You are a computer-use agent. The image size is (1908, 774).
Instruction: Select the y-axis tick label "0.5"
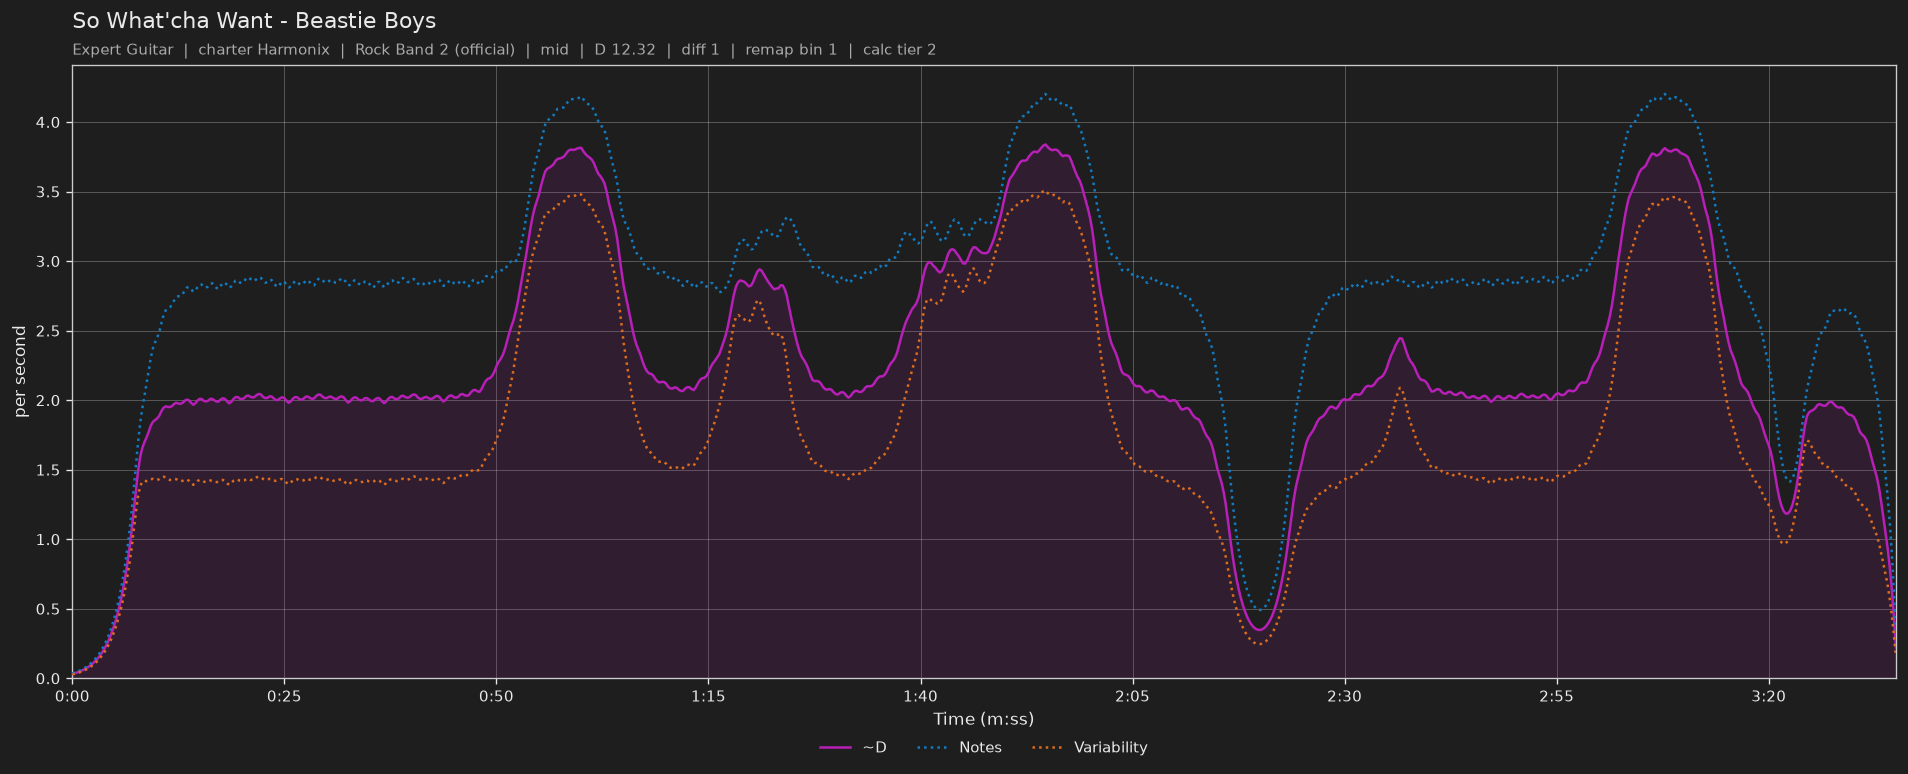coord(48,610)
